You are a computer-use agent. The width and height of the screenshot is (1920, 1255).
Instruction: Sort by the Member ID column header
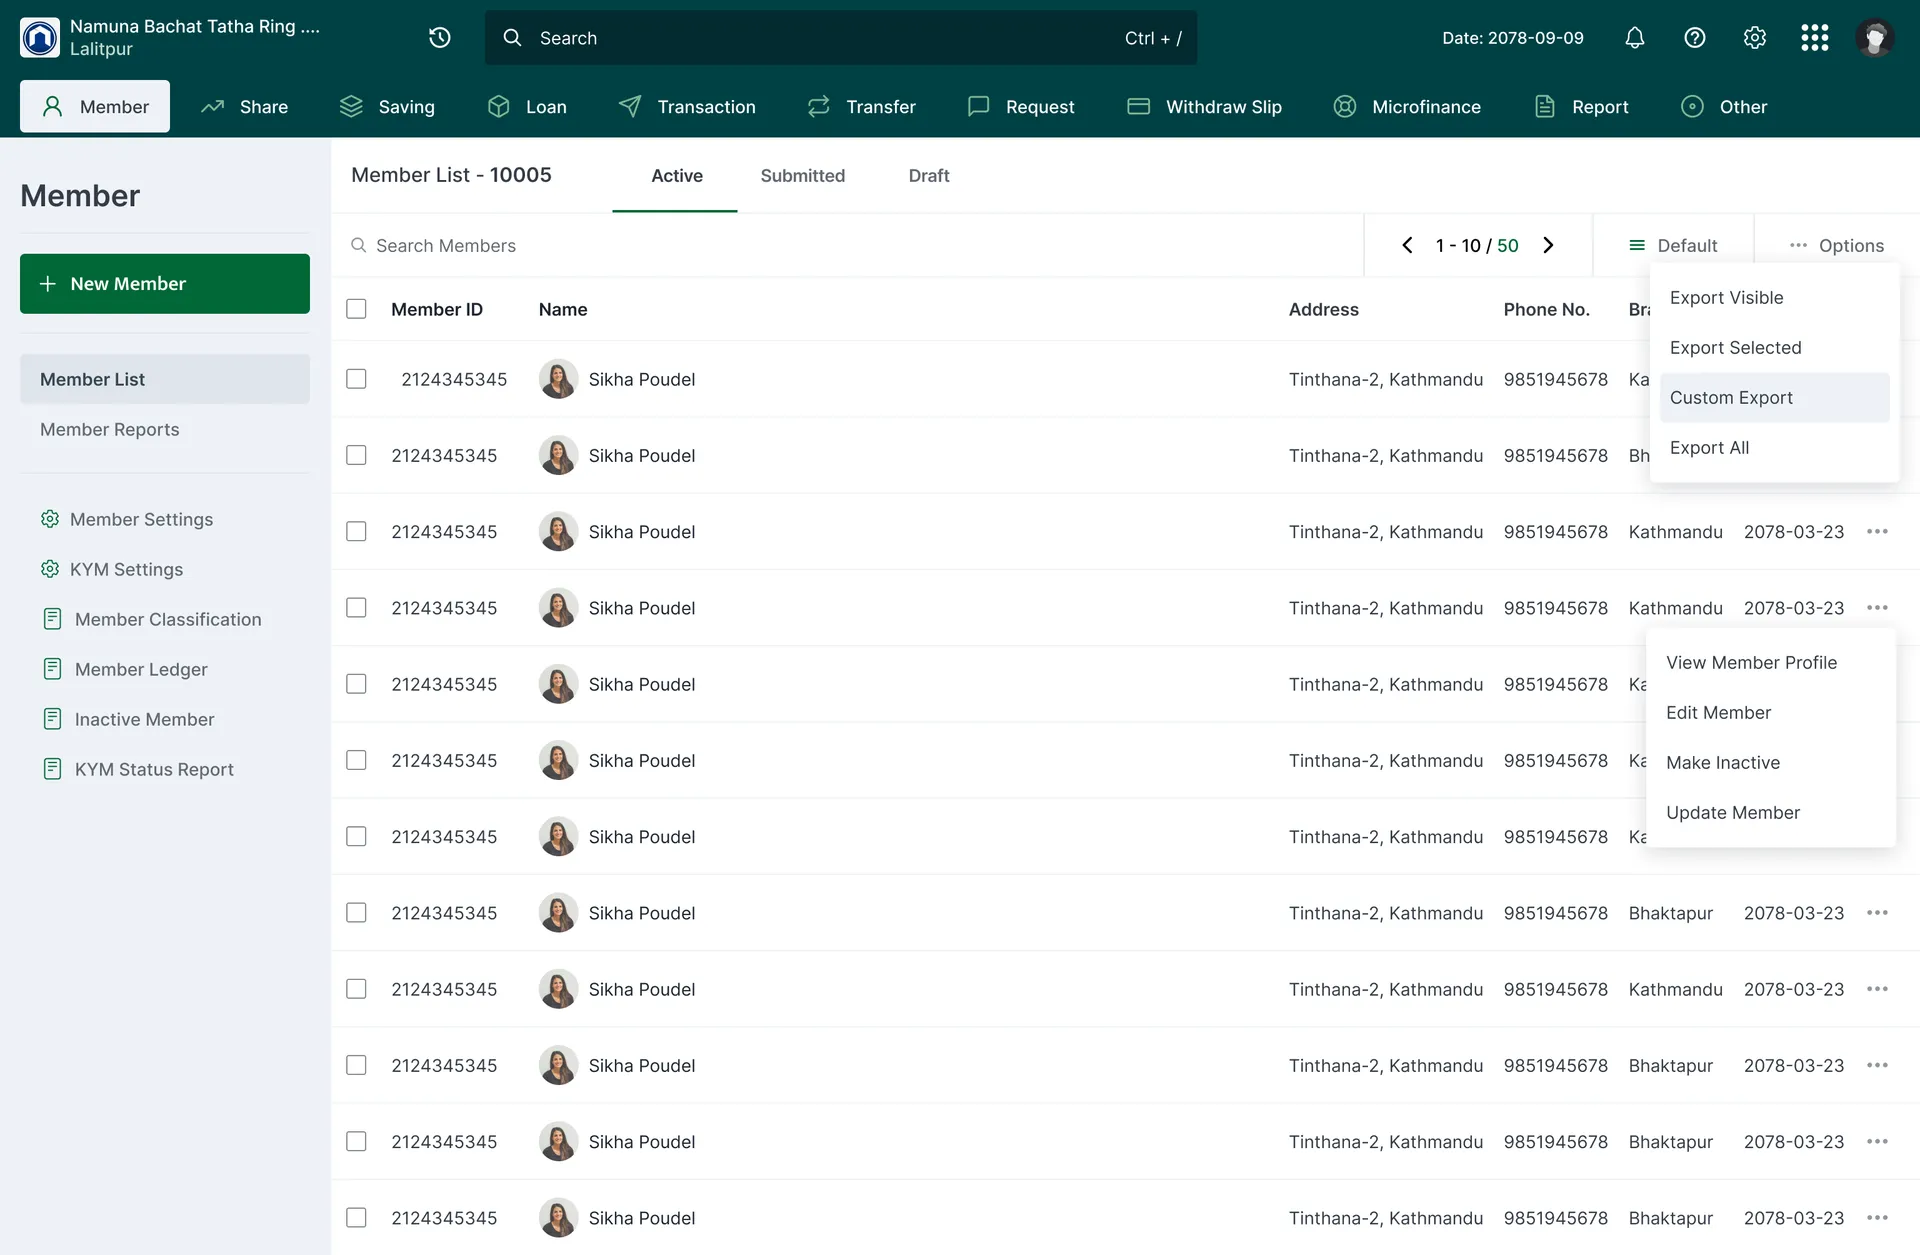click(x=437, y=310)
